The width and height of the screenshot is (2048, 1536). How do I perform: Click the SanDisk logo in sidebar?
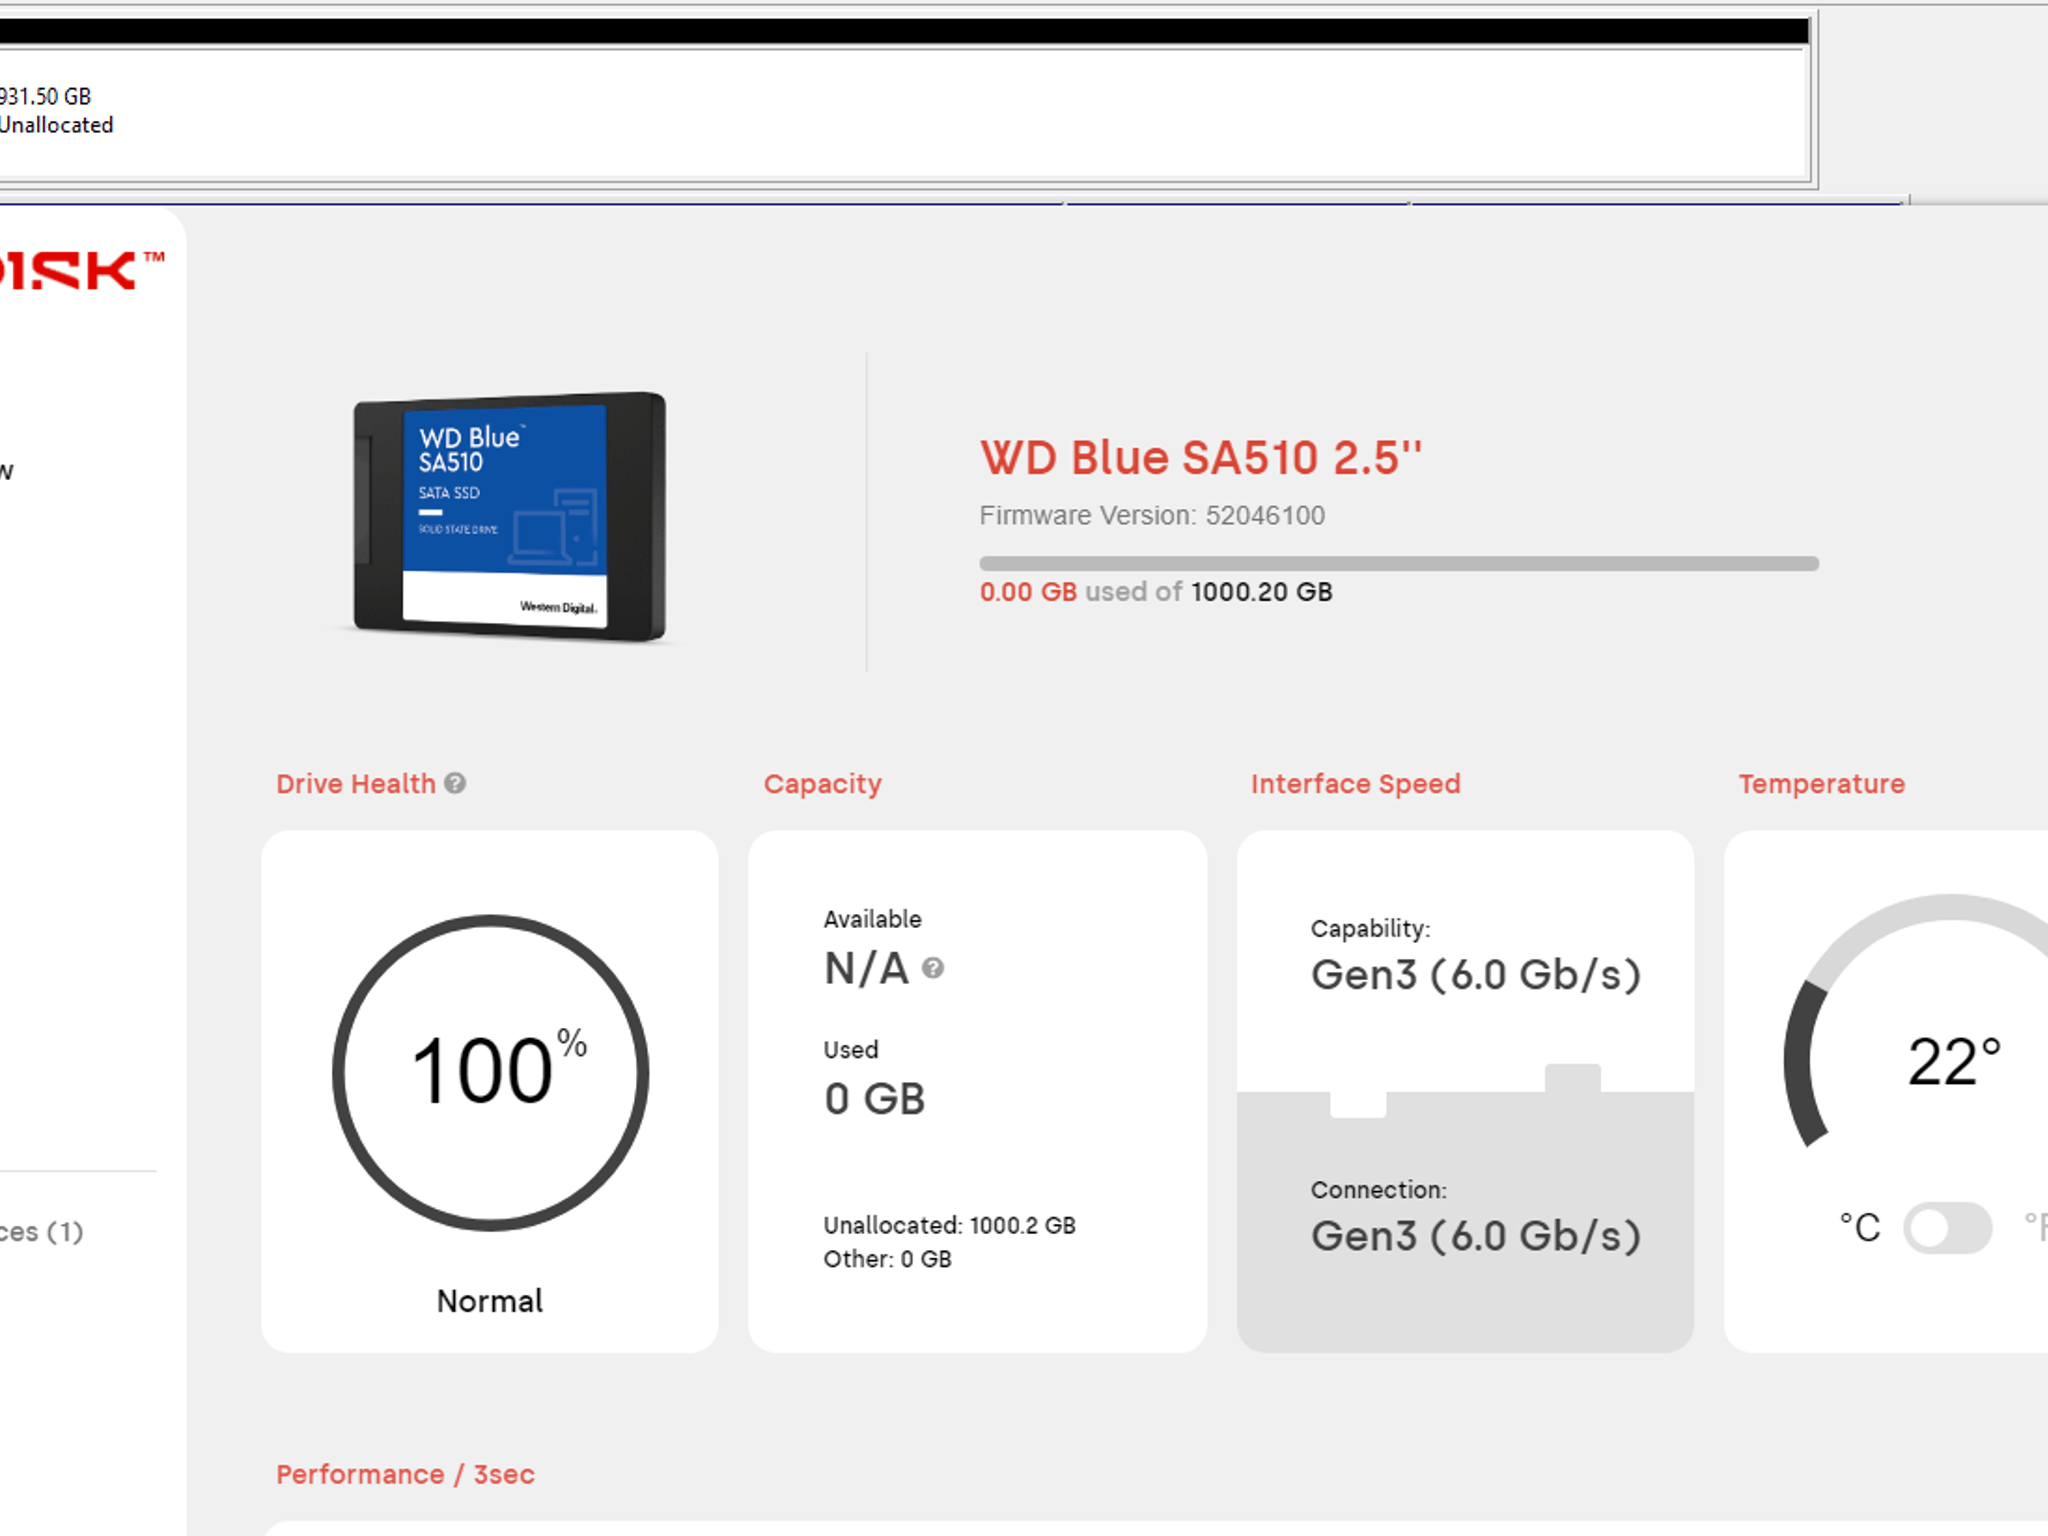coord(80,270)
